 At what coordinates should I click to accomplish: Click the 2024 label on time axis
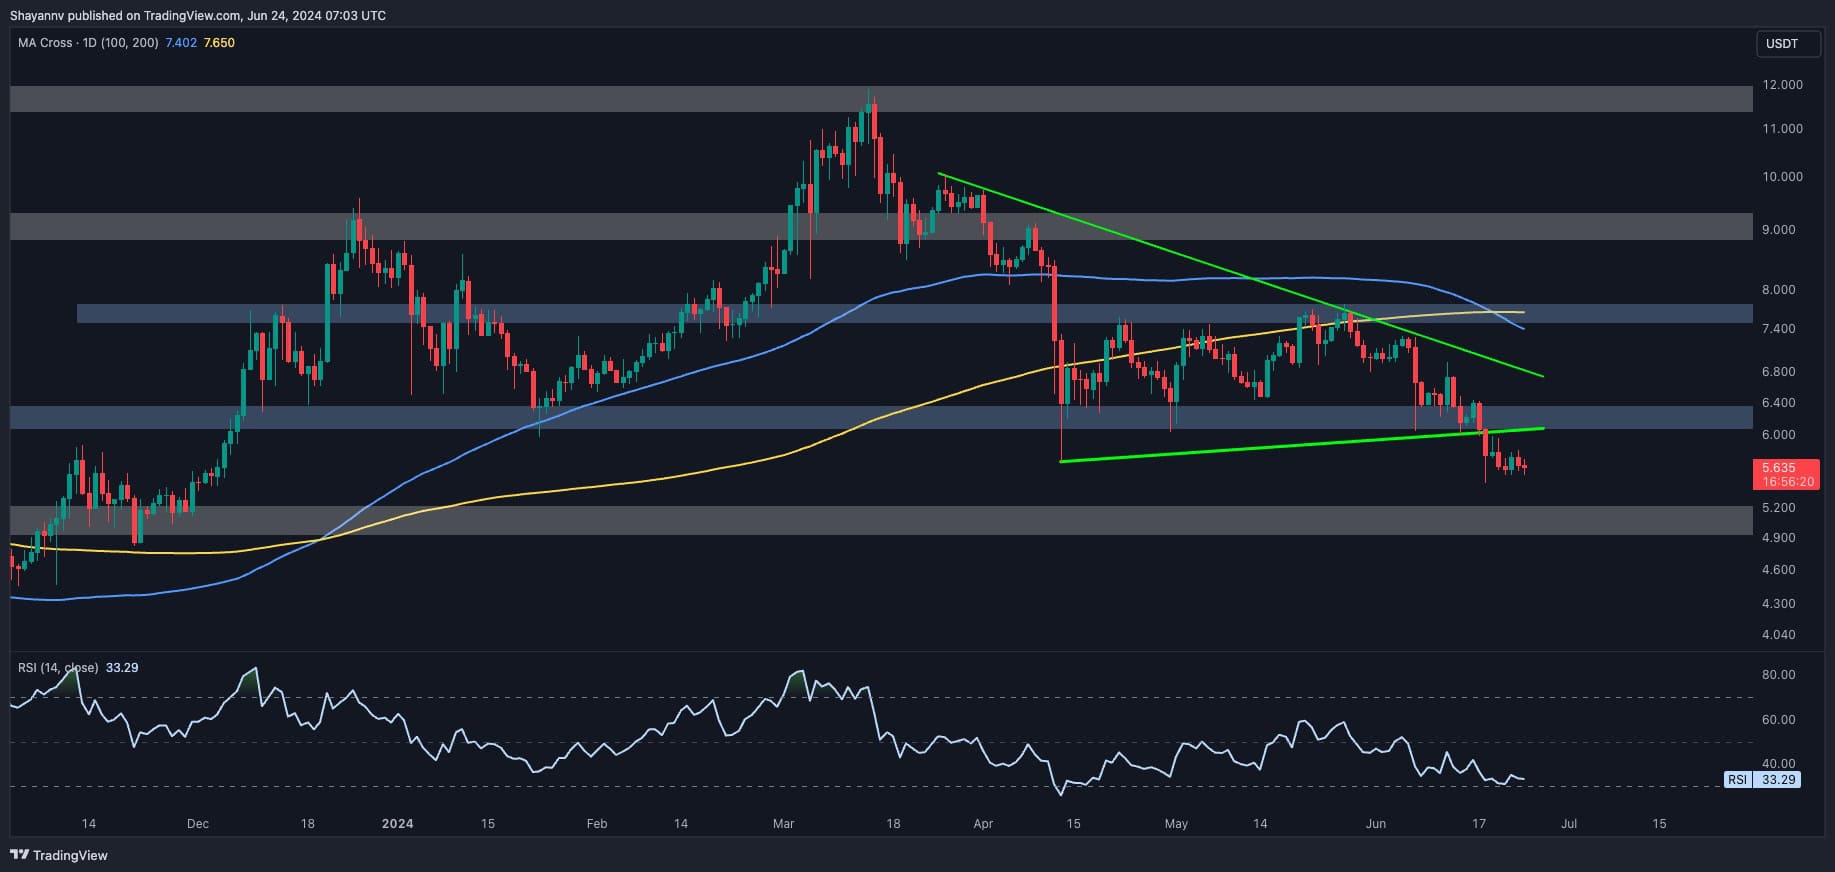point(397,824)
